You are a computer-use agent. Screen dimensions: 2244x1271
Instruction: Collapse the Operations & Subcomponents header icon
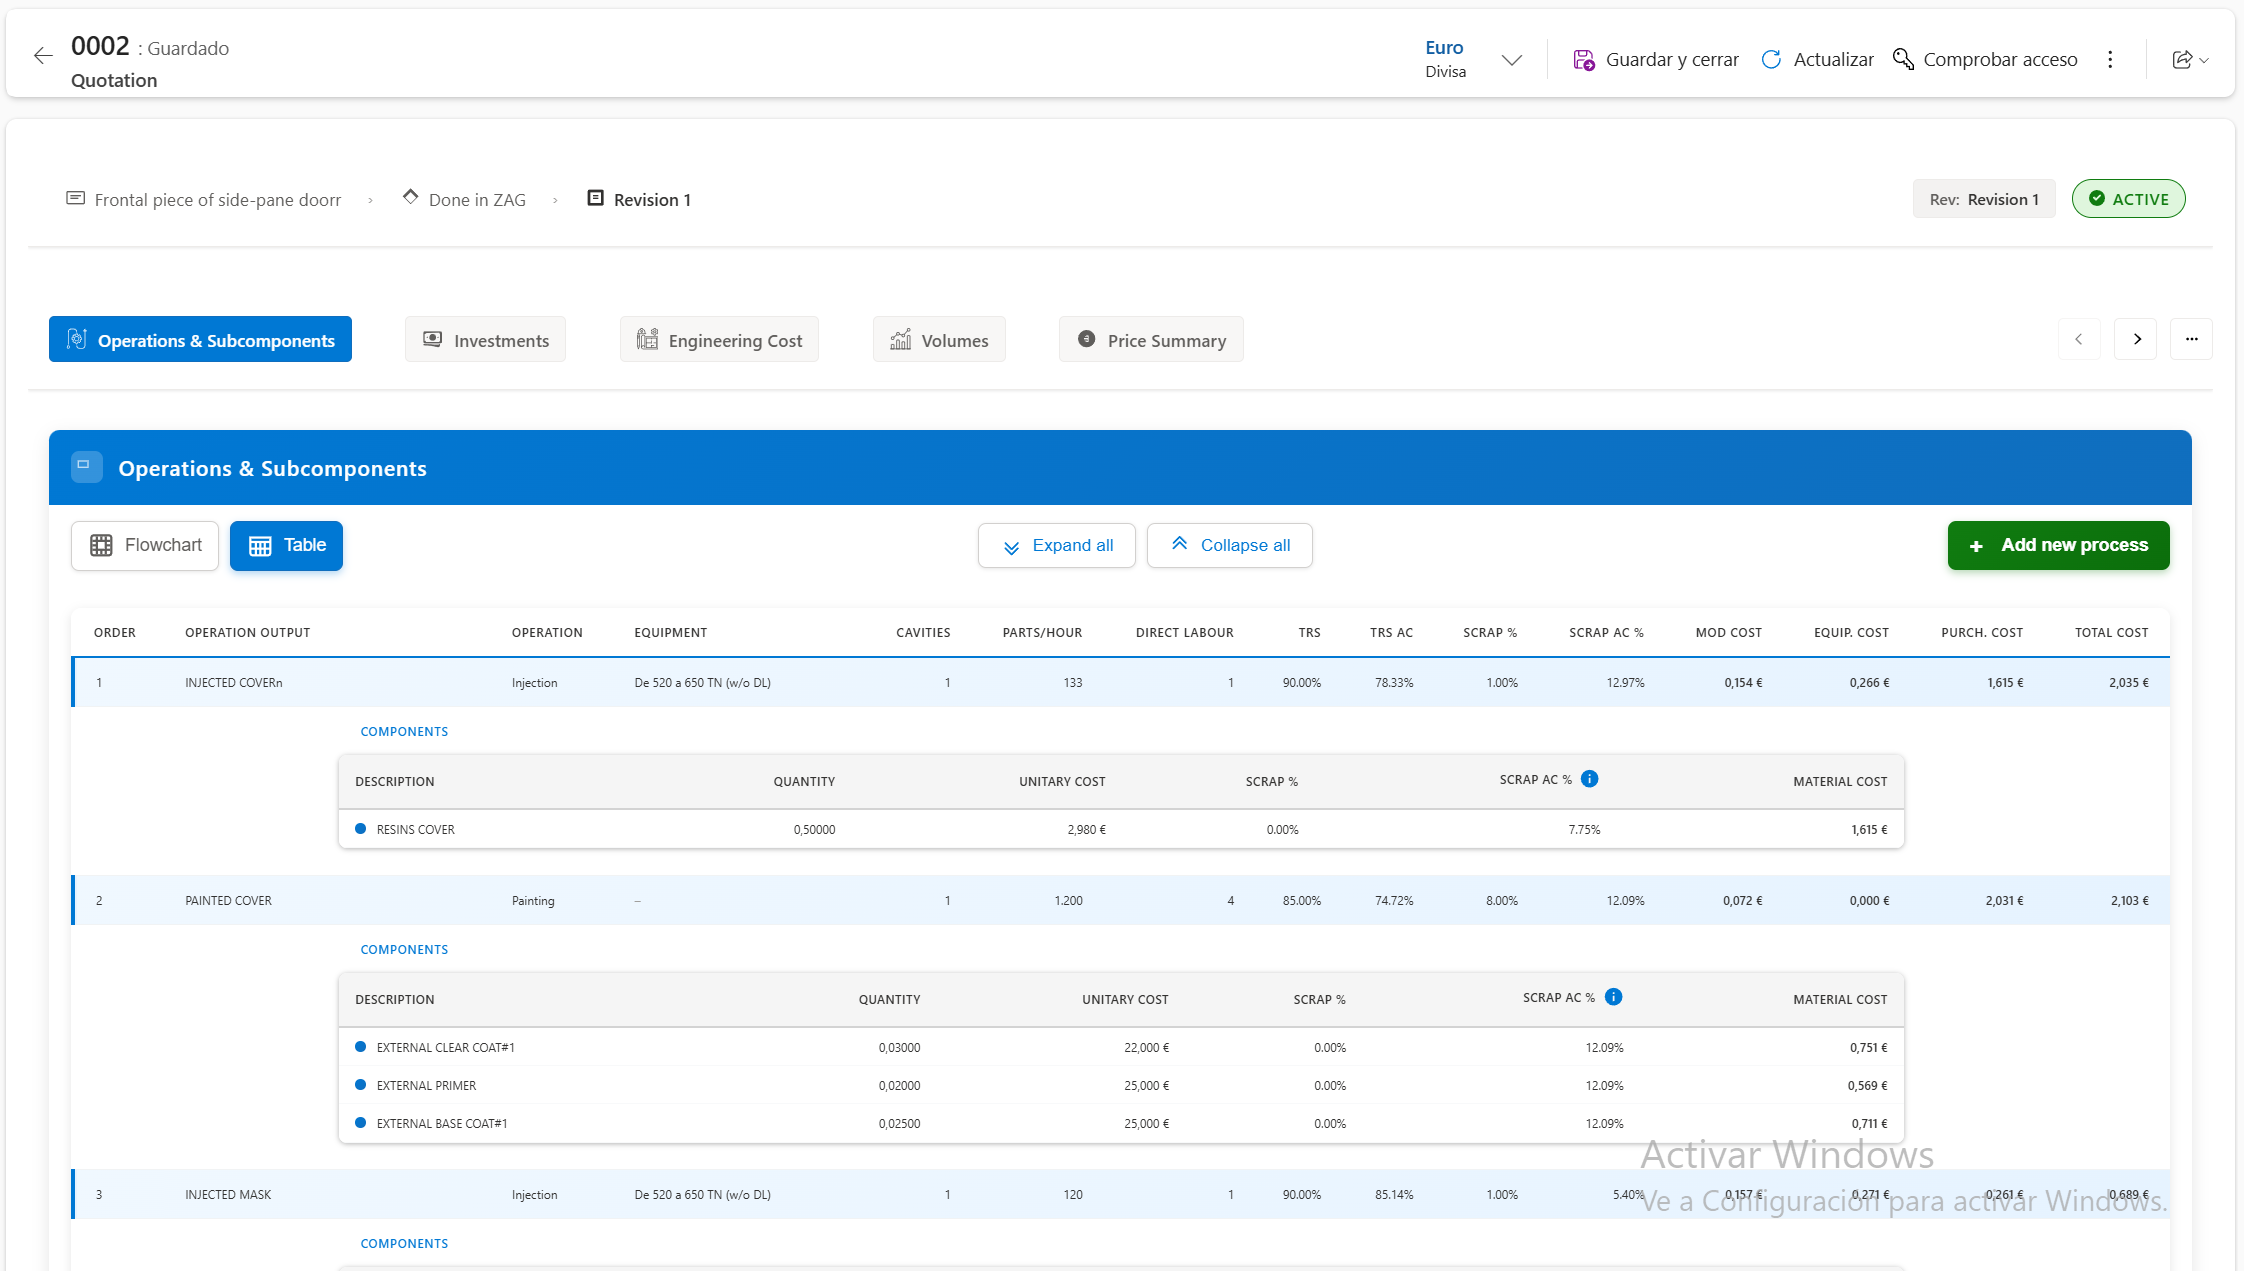[x=86, y=467]
